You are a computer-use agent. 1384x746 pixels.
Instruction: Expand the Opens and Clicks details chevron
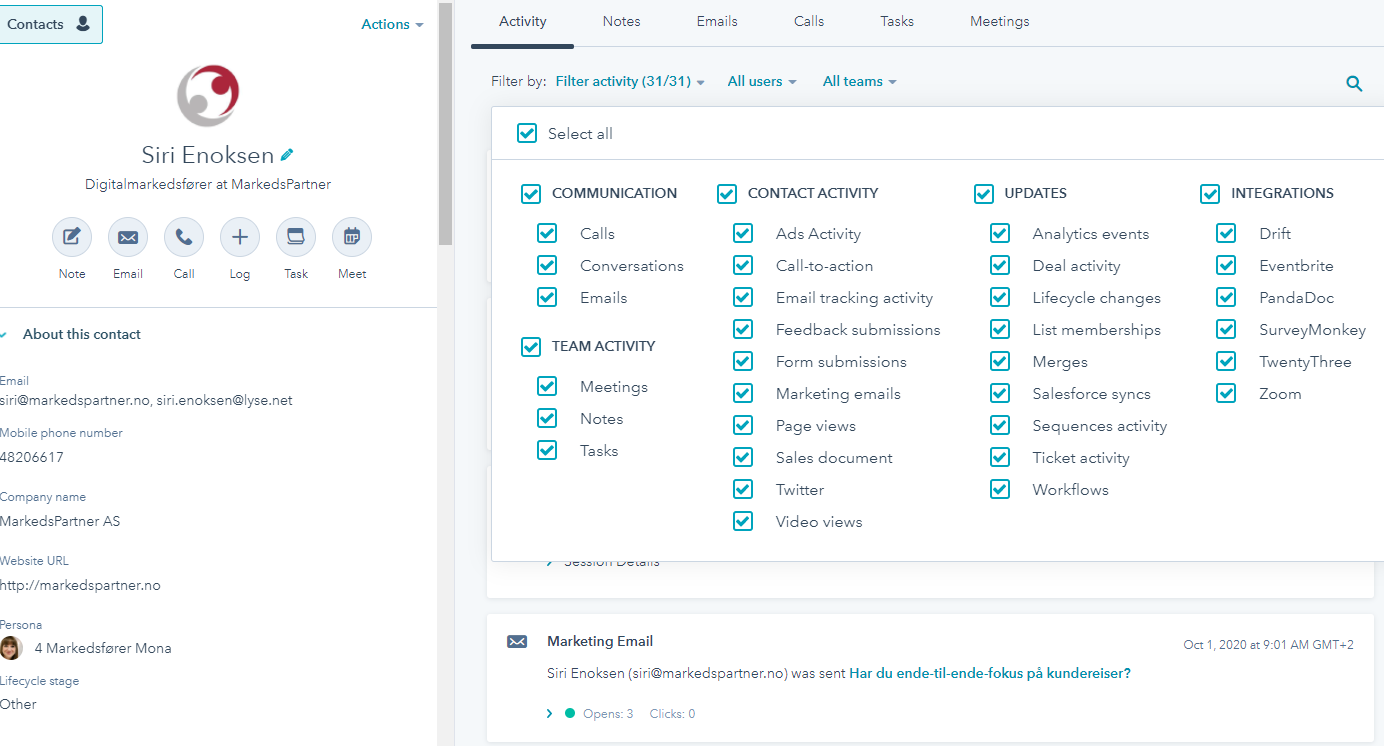pos(549,714)
